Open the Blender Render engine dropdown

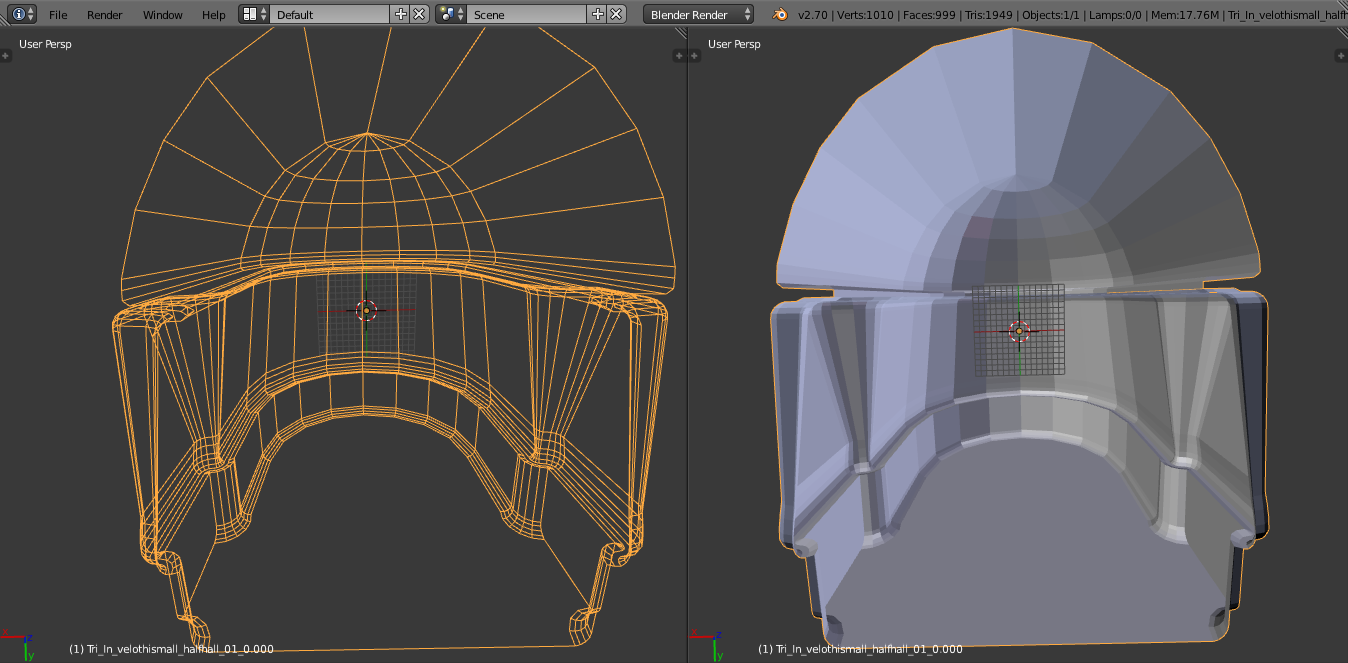click(x=699, y=14)
